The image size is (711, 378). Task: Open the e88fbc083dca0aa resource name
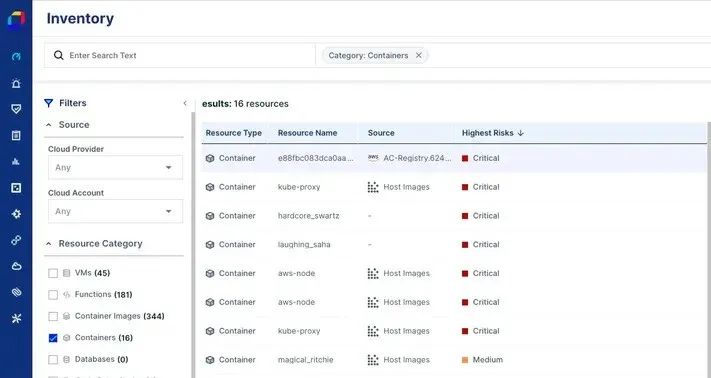point(316,158)
